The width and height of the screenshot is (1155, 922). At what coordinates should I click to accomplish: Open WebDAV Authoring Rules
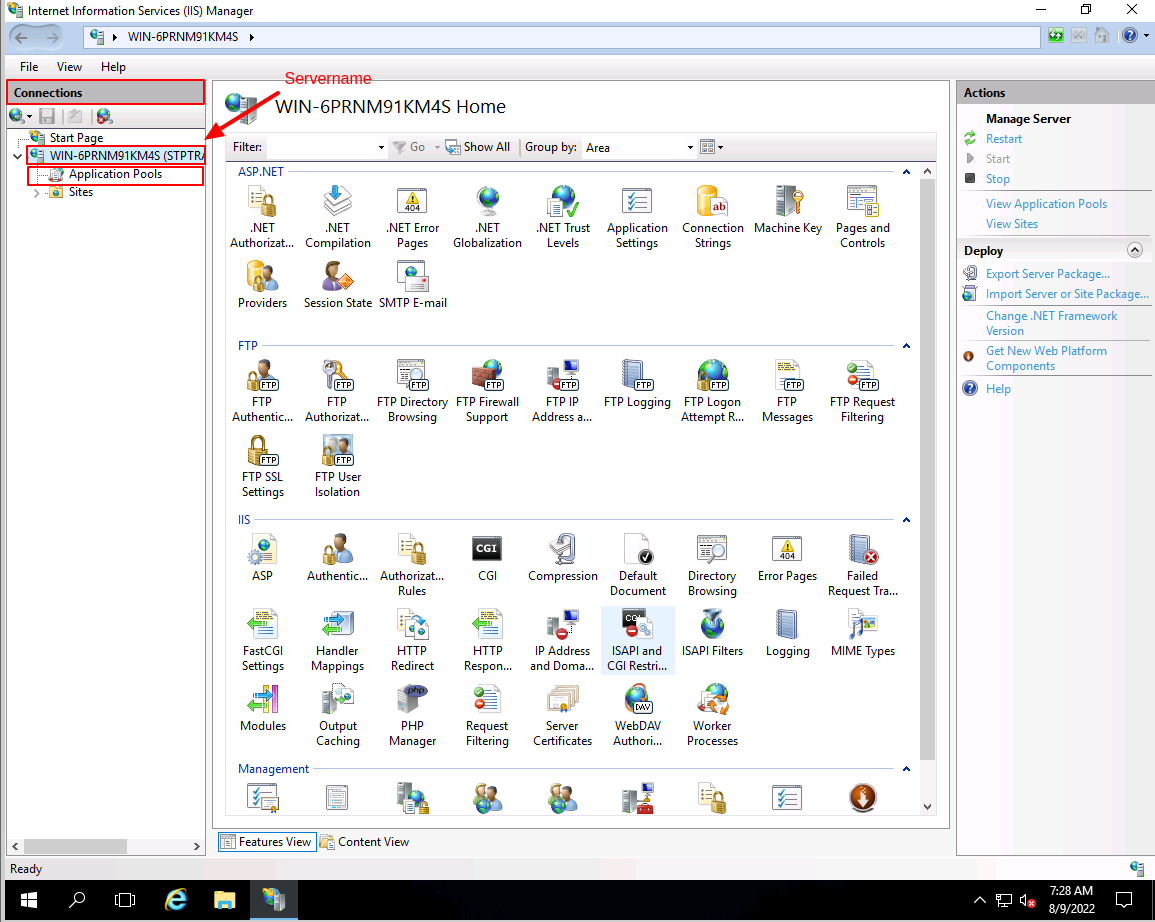click(638, 716)
